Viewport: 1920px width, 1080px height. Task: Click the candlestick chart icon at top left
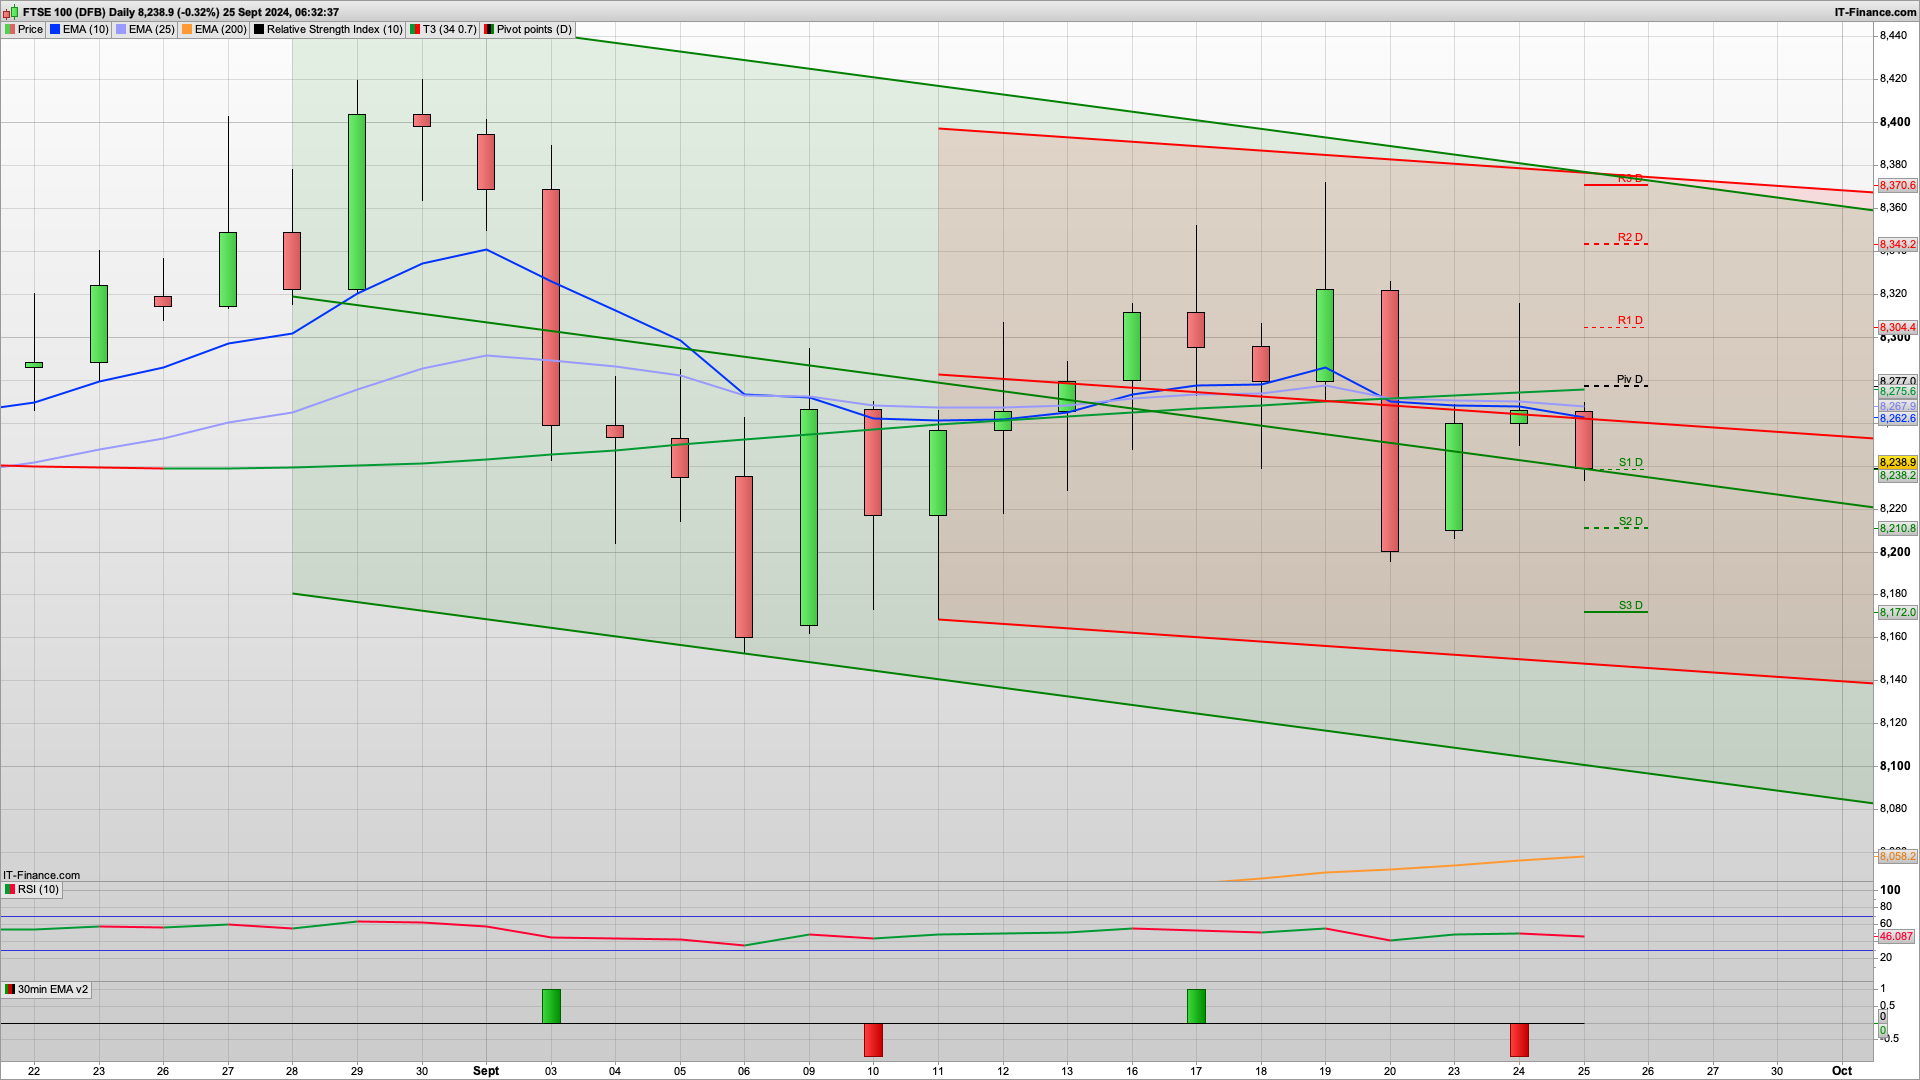(10, 13)
